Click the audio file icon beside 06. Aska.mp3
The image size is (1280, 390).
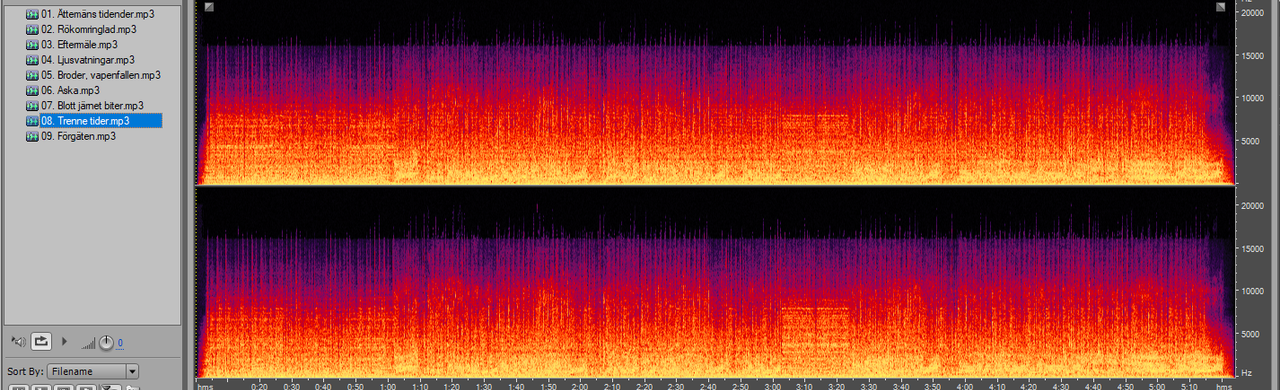click(x=32, y=90)
